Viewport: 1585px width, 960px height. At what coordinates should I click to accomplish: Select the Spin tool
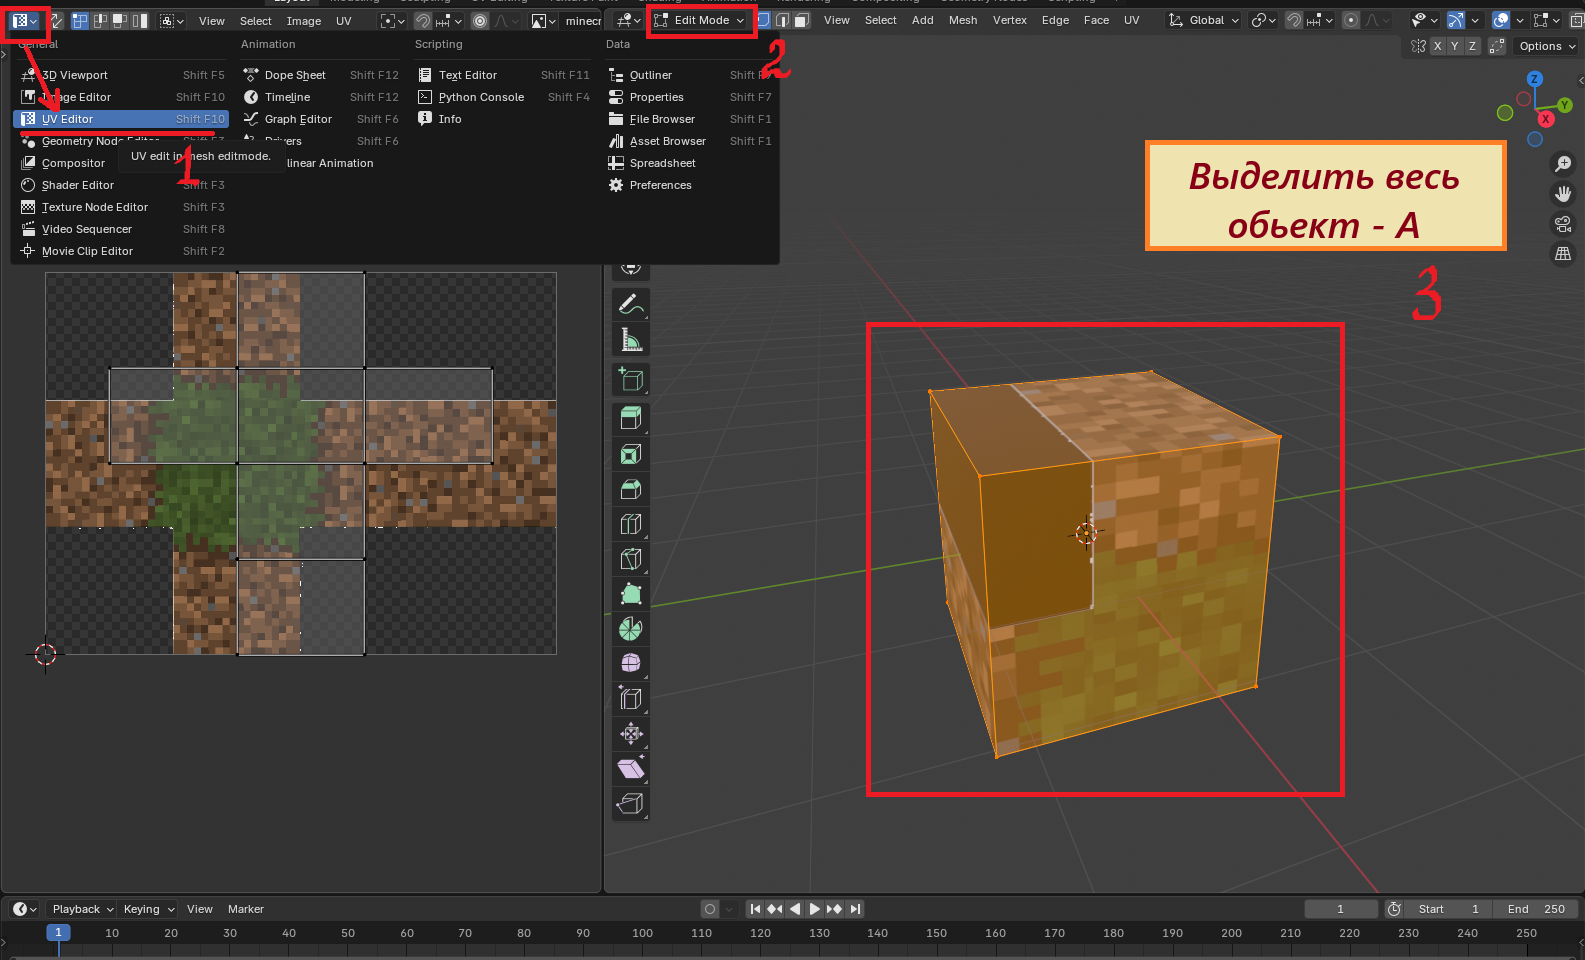click(x=630, y=629)
